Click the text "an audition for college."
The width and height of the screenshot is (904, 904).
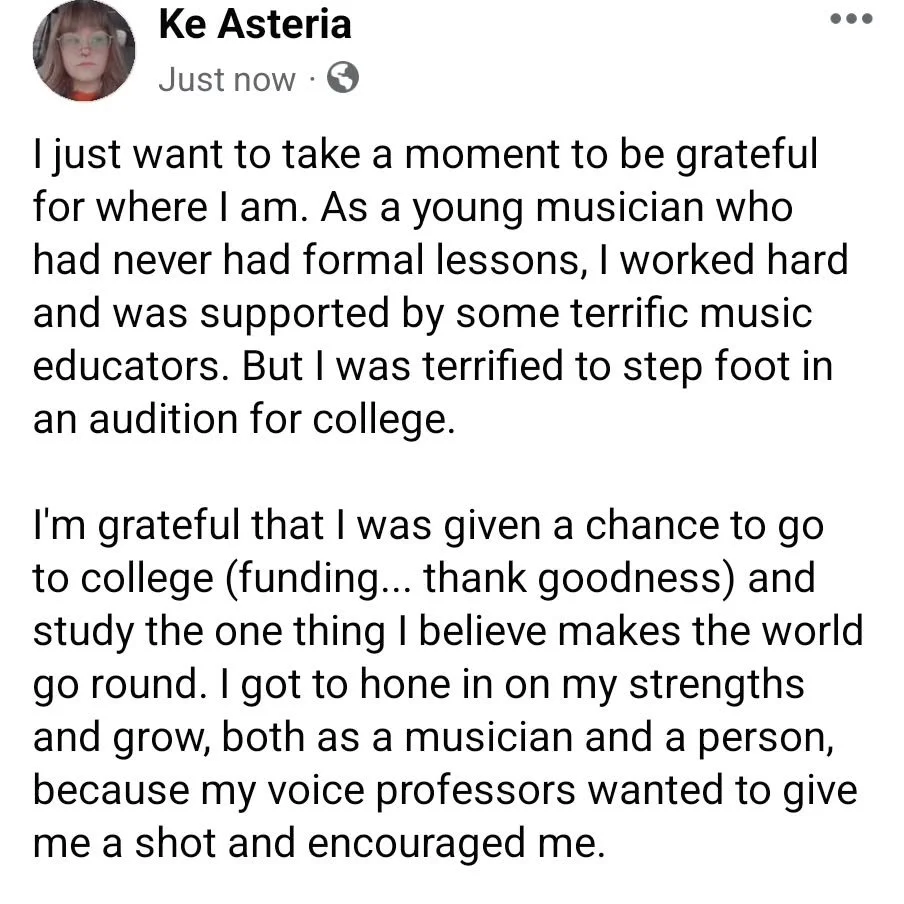242,418
